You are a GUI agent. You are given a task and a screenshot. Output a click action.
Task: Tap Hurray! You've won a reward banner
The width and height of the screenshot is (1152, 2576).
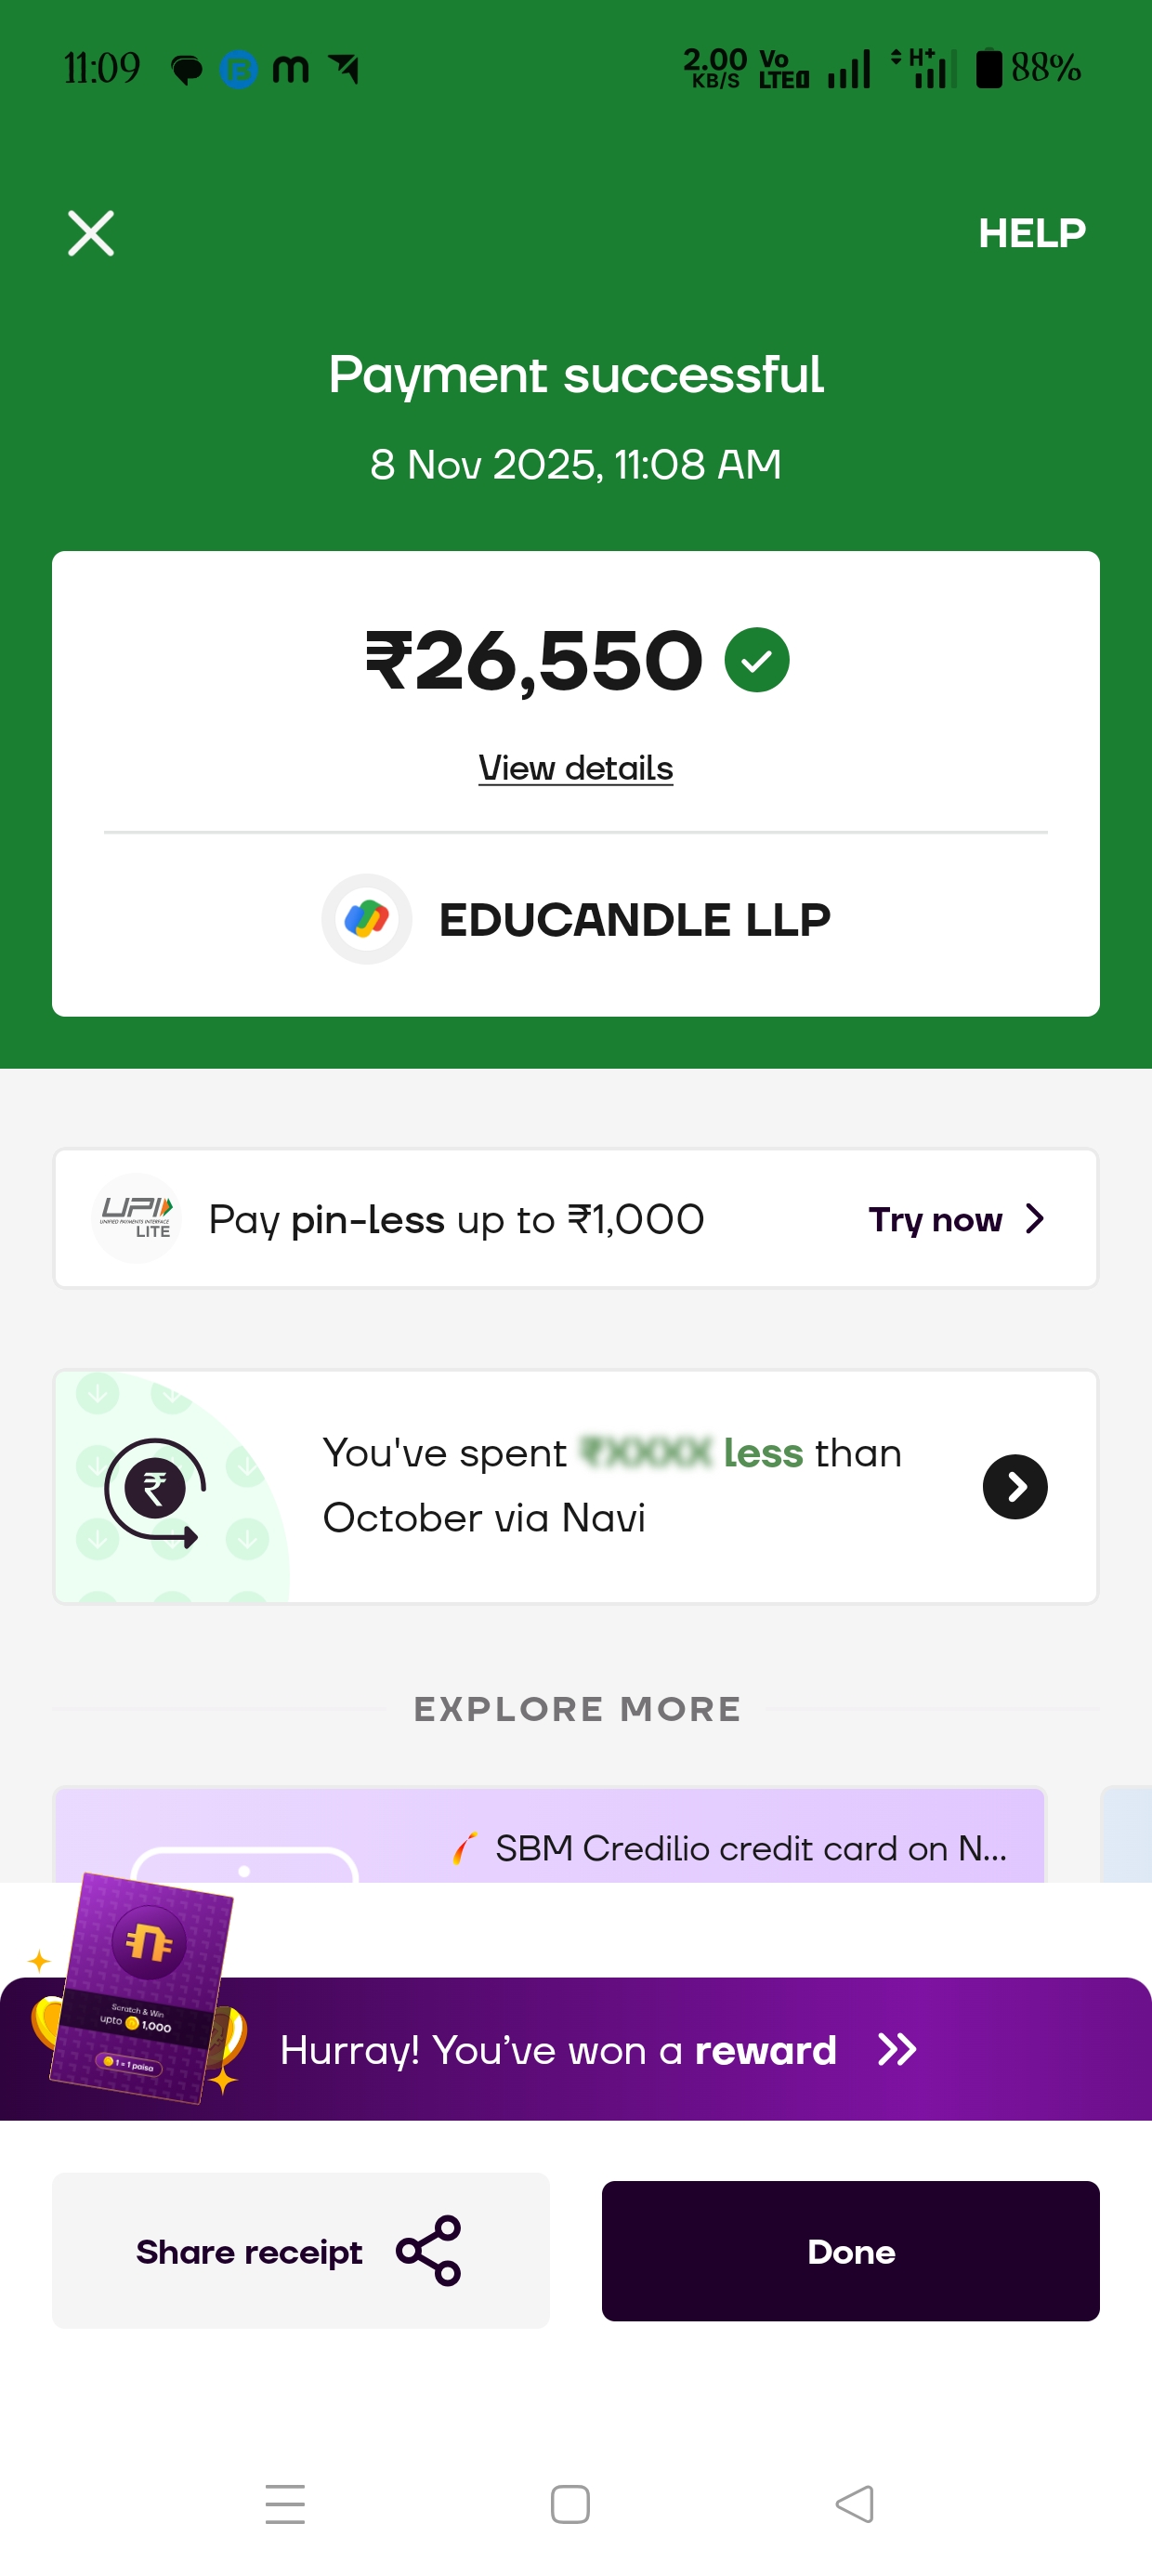(x=558, y=2050)
